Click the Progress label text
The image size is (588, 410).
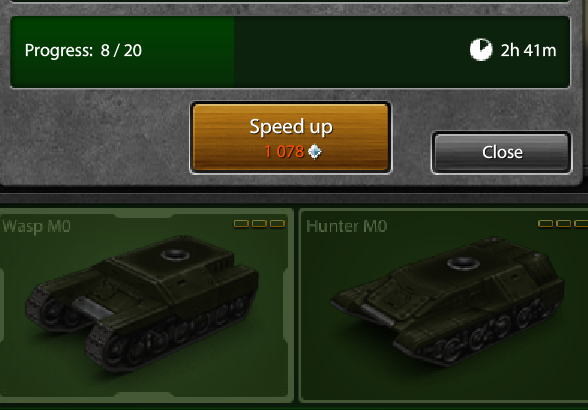pyautogui.click(x=58, y=50)
